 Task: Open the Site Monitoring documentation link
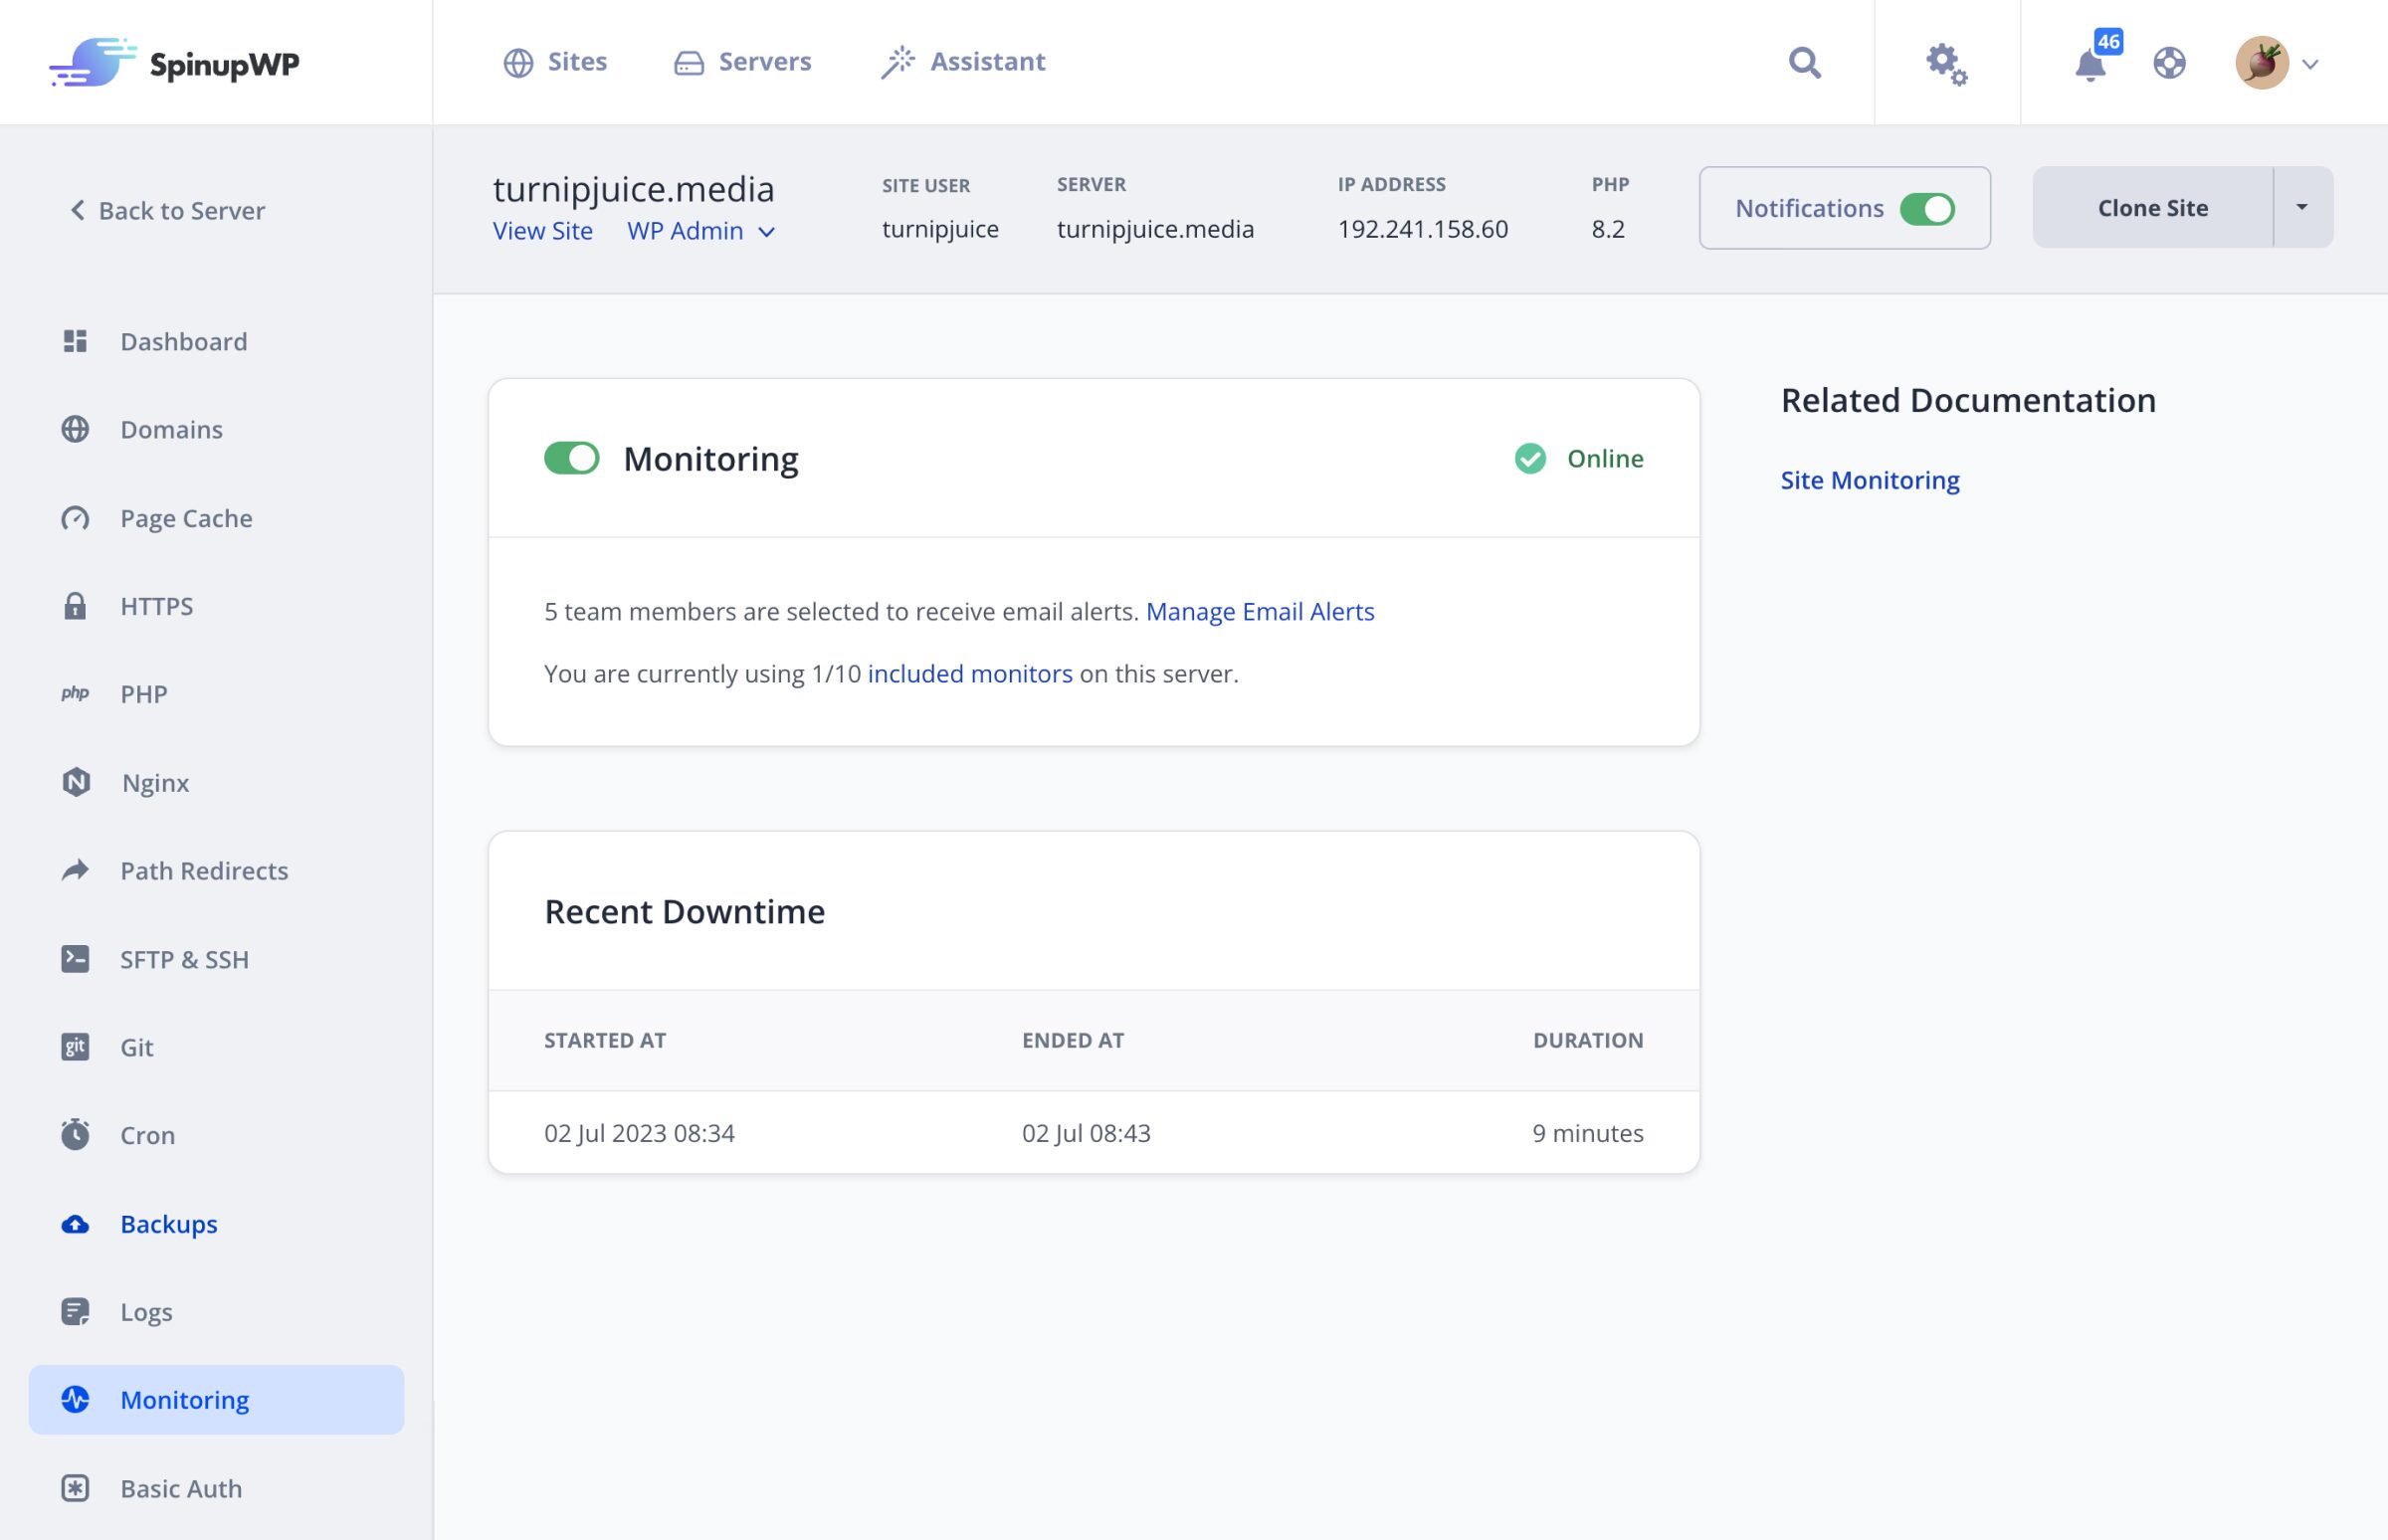pyautogui.click(x=1869, y=480)
